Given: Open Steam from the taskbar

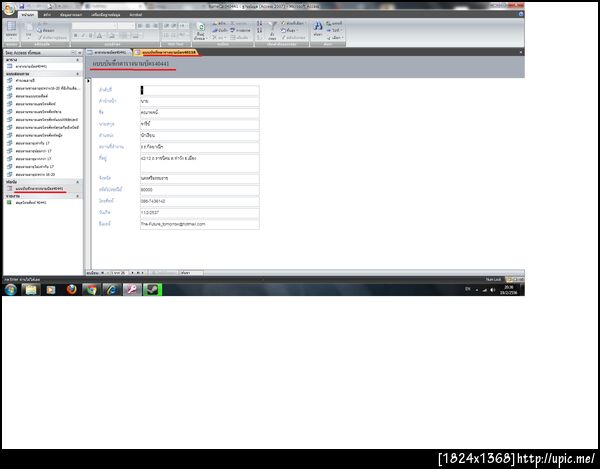Looking at the screenshot, I should point(152,290).
